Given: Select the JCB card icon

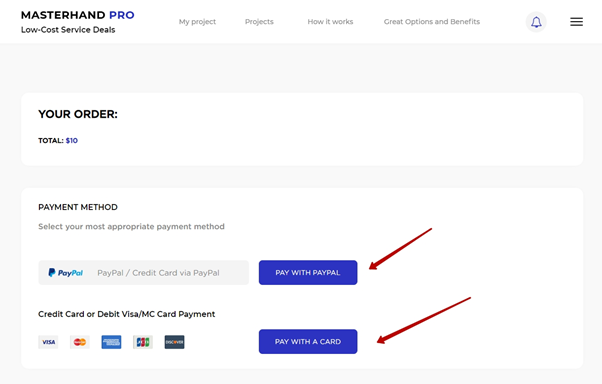Looking at the screenshot, I should (x=143, y=342).
